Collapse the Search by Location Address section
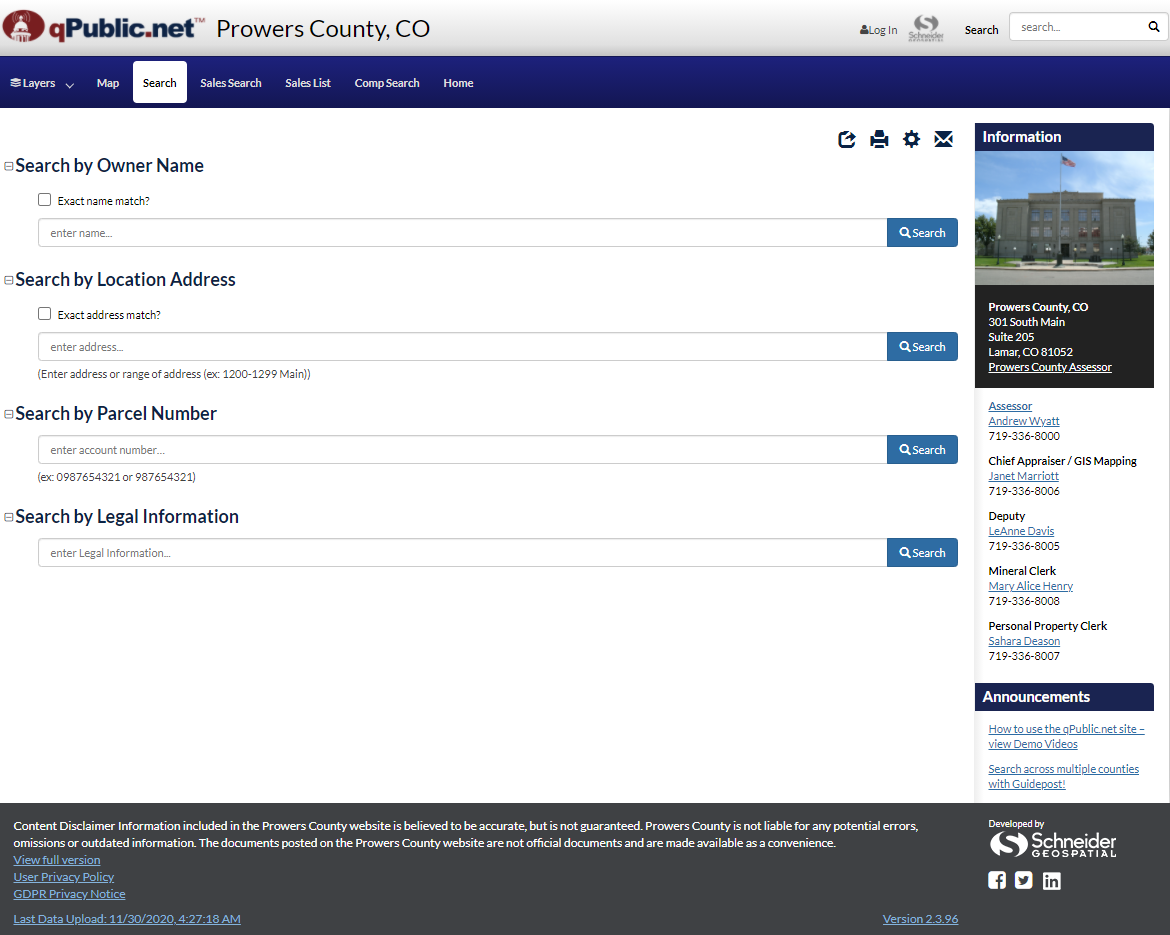 click(9, 280)
